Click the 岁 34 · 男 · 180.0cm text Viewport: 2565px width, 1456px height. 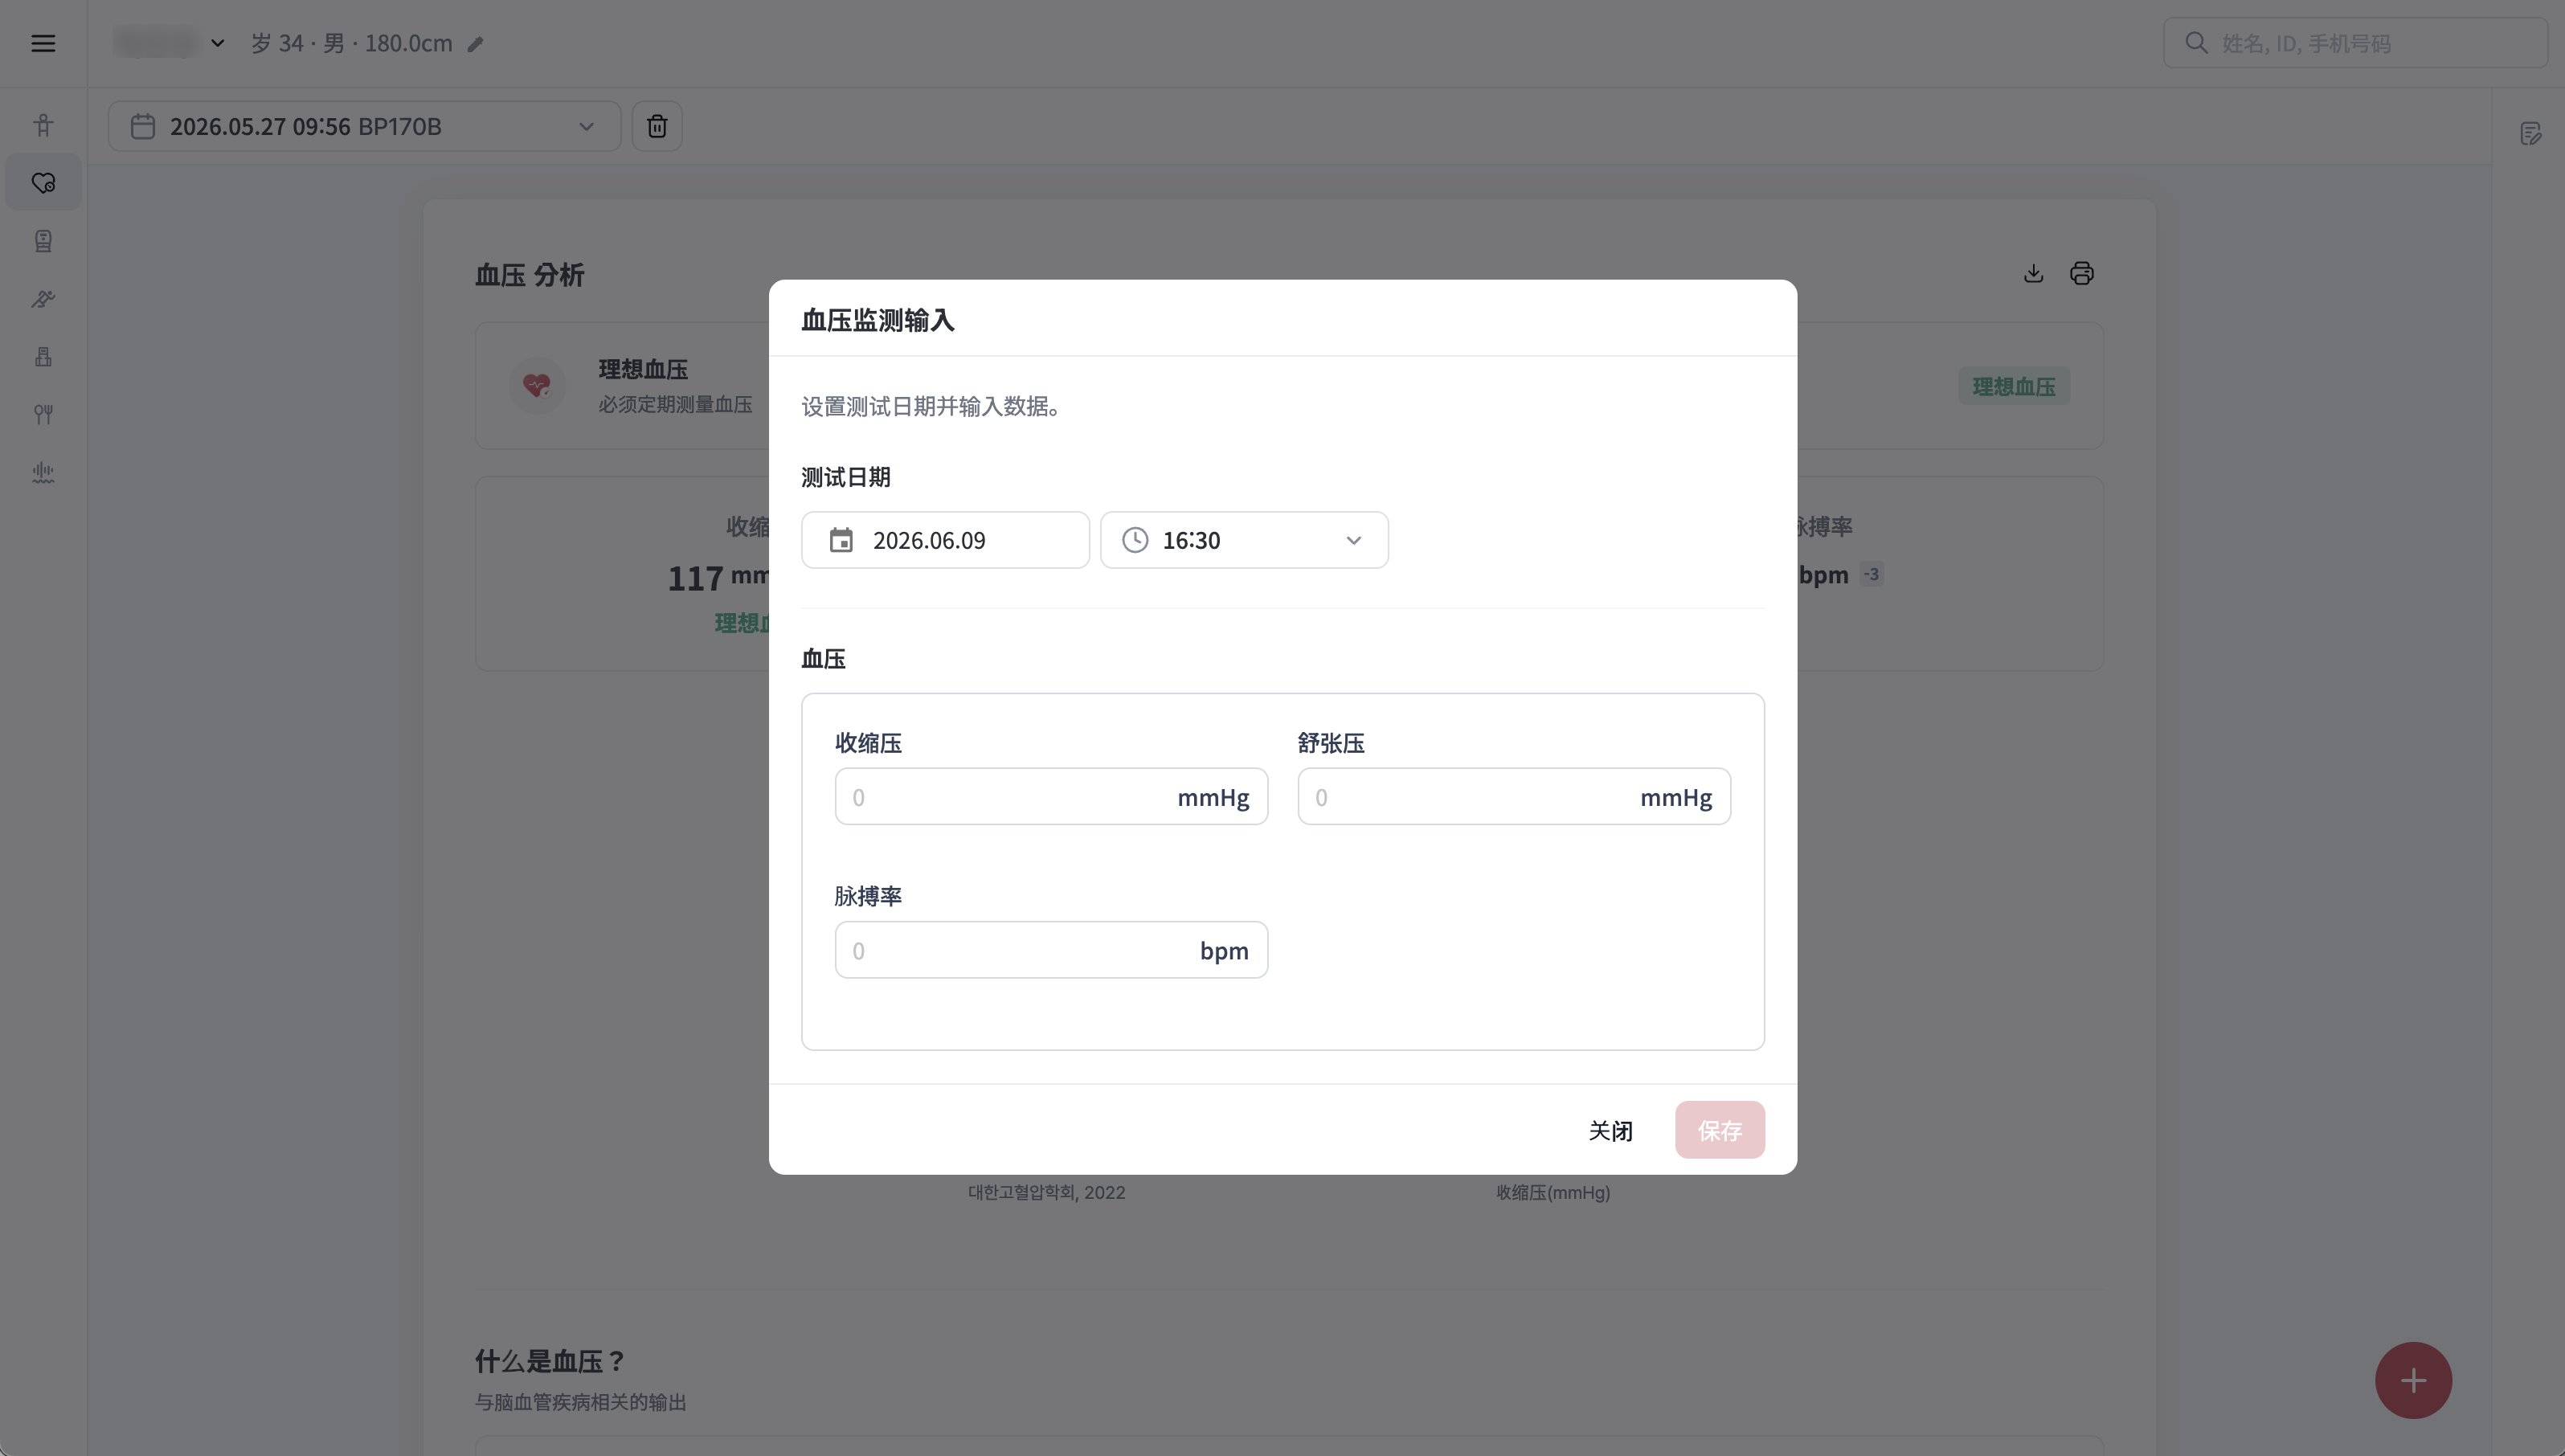(352, 43)
